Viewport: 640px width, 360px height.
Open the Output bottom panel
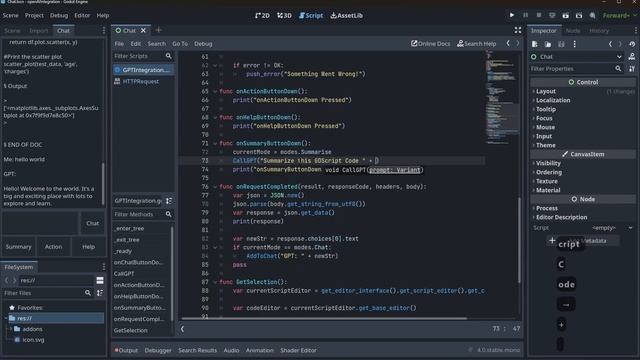pyautogui.click(x=126, y=350)
